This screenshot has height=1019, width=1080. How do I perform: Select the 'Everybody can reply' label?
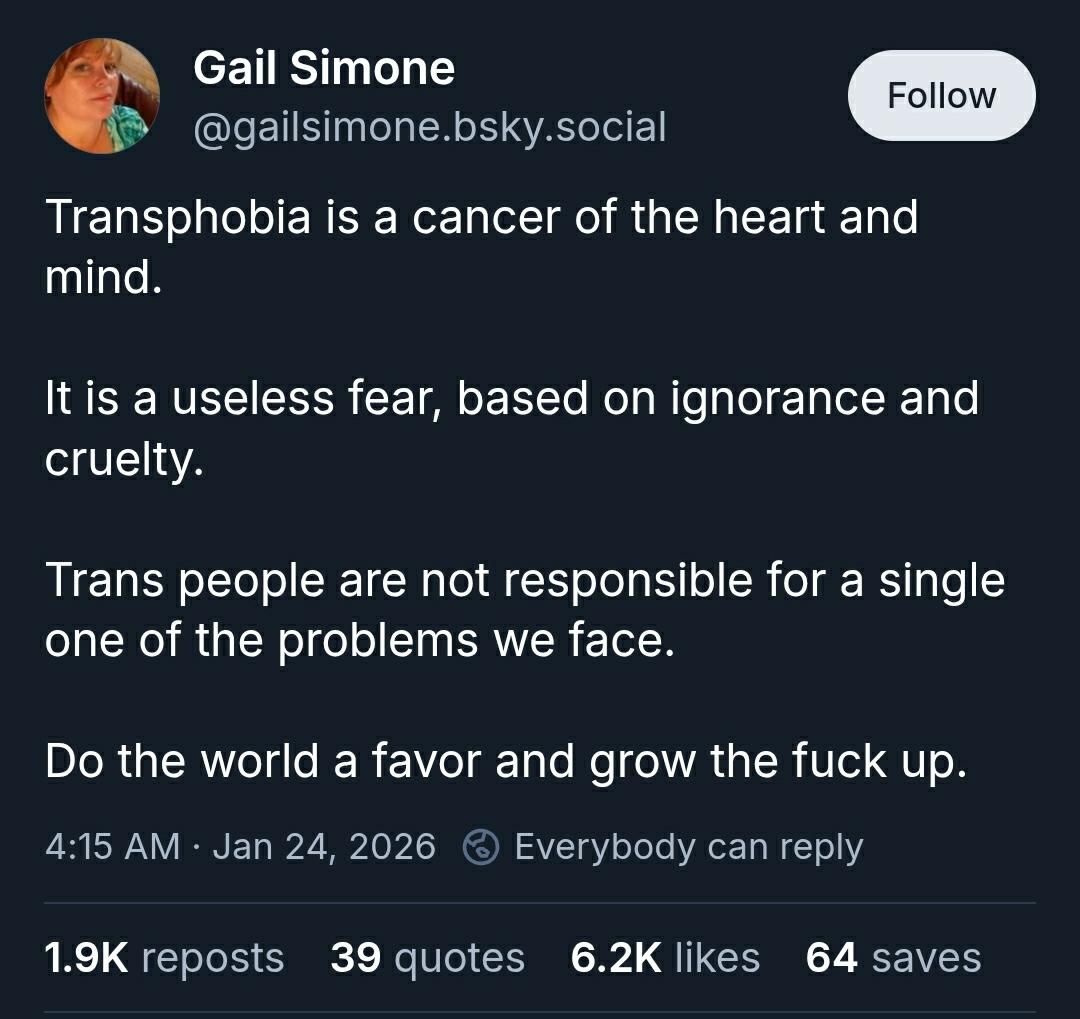(687, 846)
